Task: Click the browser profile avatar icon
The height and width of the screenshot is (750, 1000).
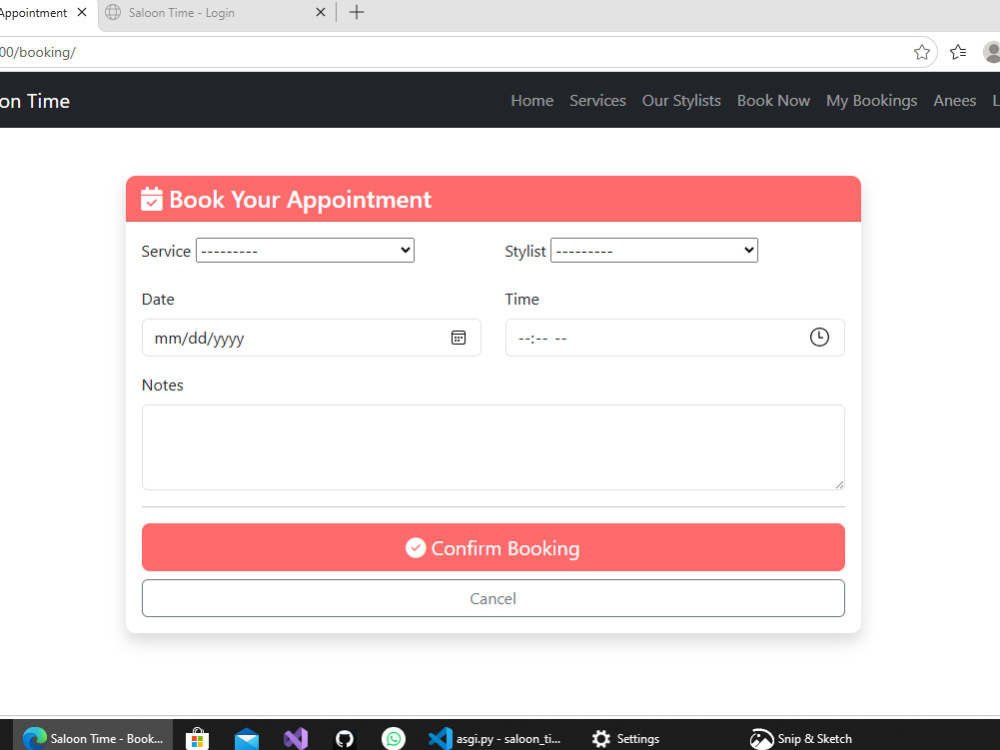Action: [992, 52]
